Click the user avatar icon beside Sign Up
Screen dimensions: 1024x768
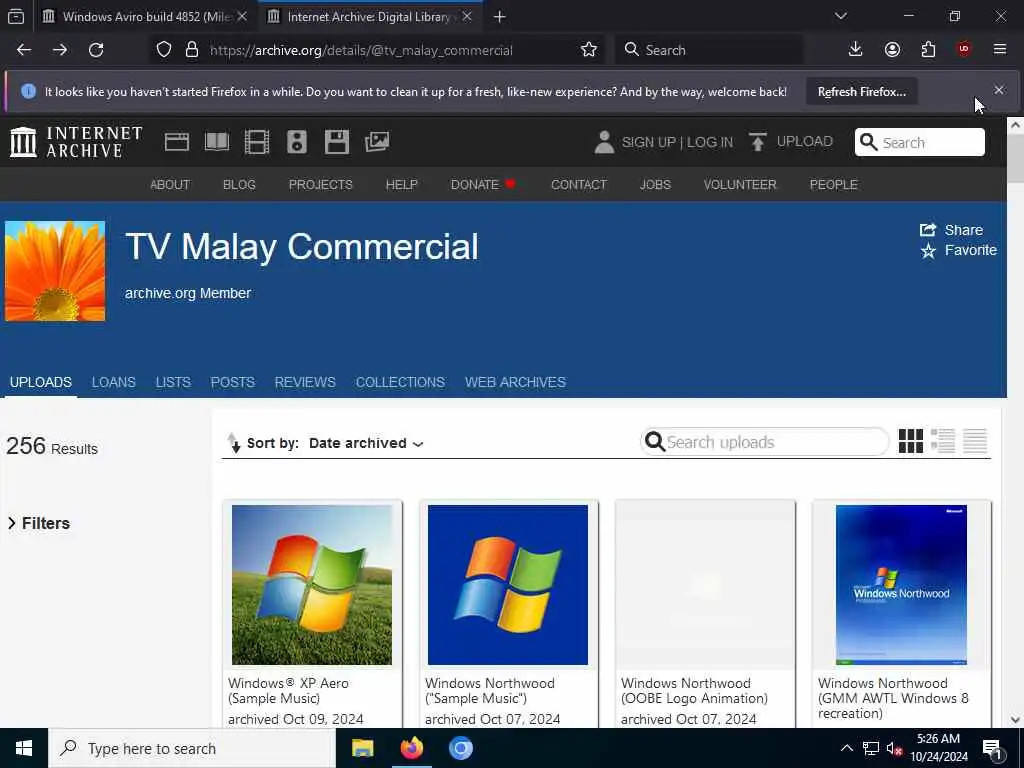coord(604,142)
